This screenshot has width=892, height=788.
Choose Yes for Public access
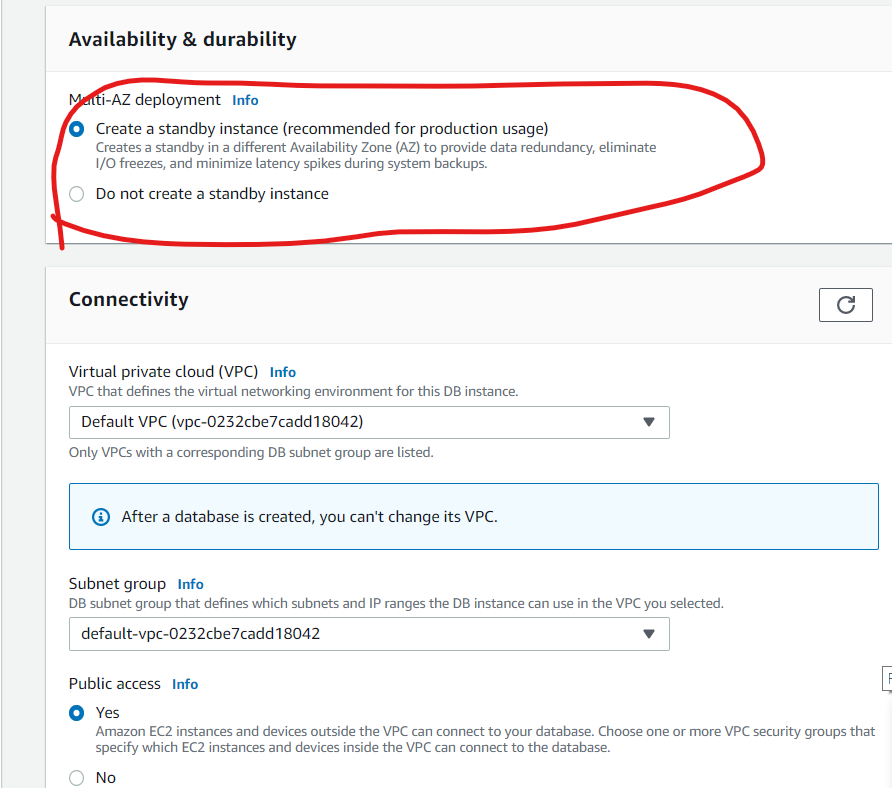click(x=76, y=713)
